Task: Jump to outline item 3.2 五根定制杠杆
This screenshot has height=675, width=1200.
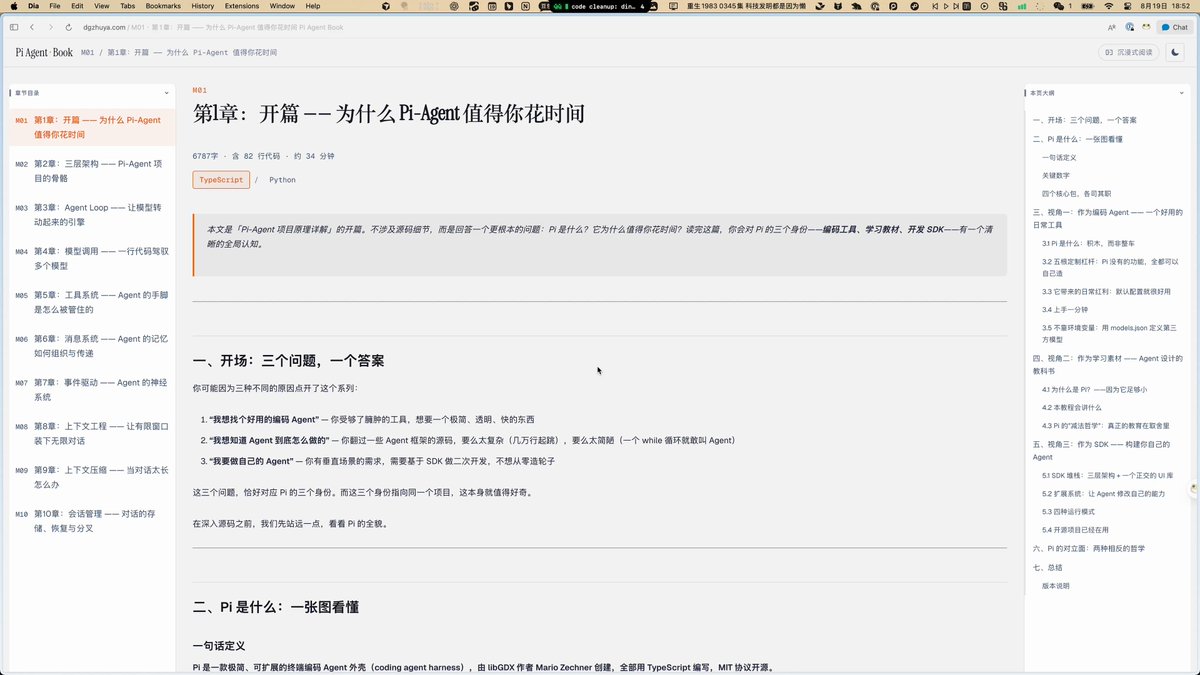Action: (x=1111, y=267)
